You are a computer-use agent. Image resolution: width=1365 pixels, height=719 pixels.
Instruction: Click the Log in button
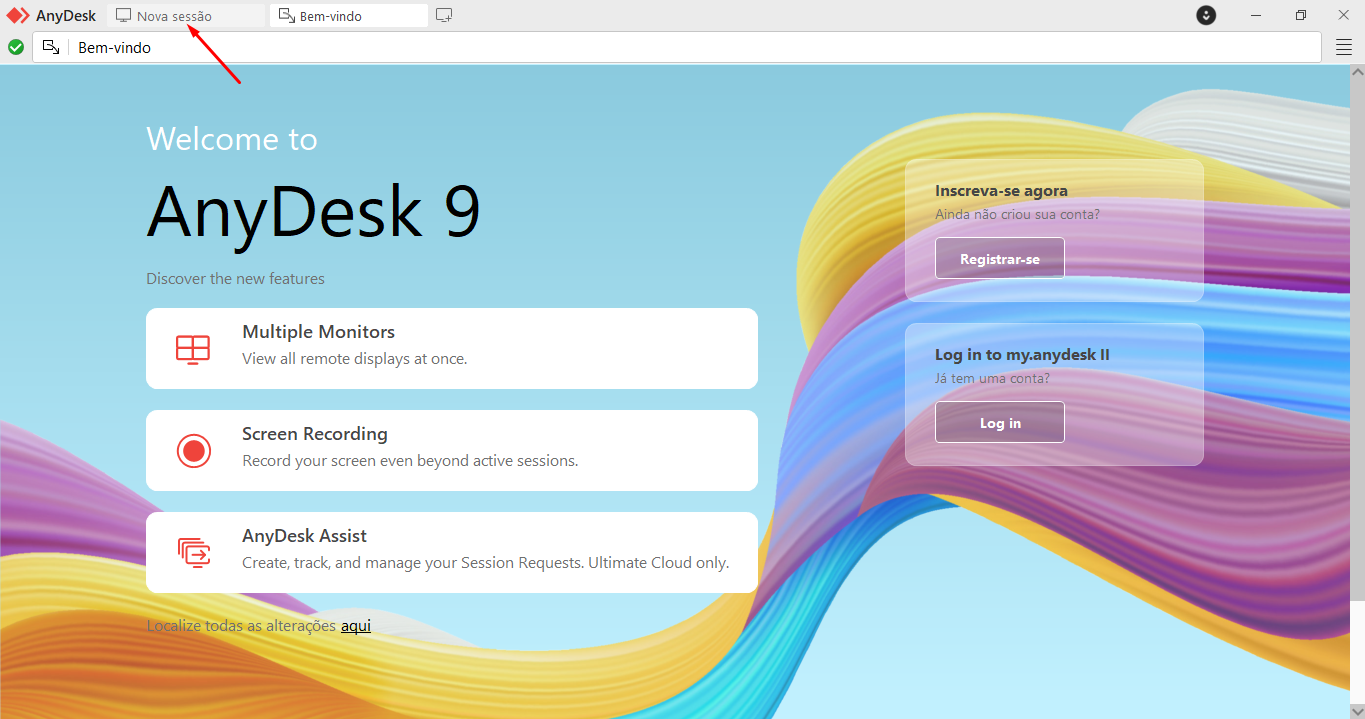point(1000,423)
